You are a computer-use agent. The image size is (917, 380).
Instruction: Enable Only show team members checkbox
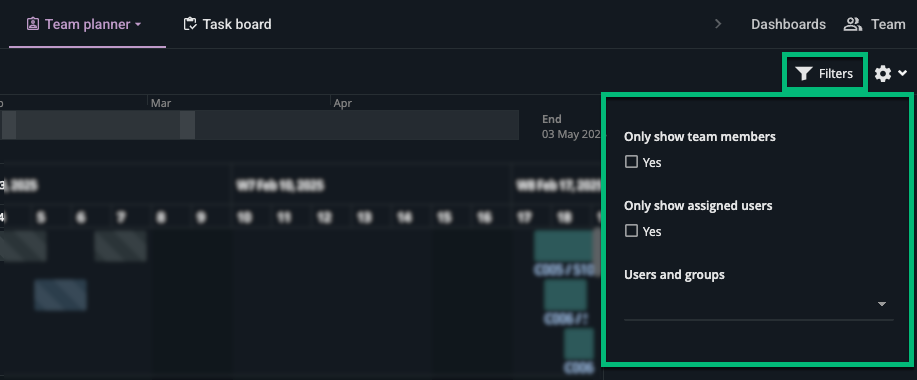(631, 162)
